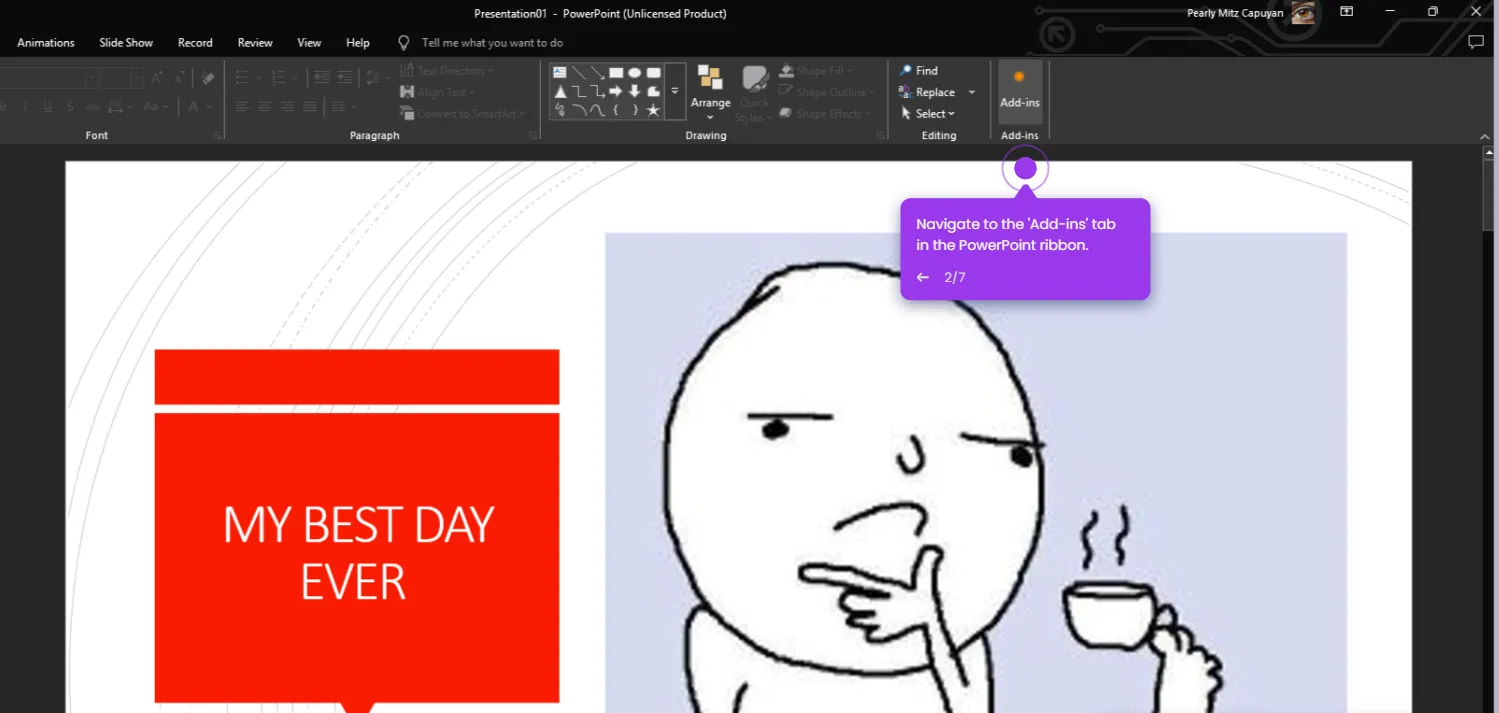Expand the Bullets dropdown arrow
This screenshot has width=1499, height=713.
(259, 78)
